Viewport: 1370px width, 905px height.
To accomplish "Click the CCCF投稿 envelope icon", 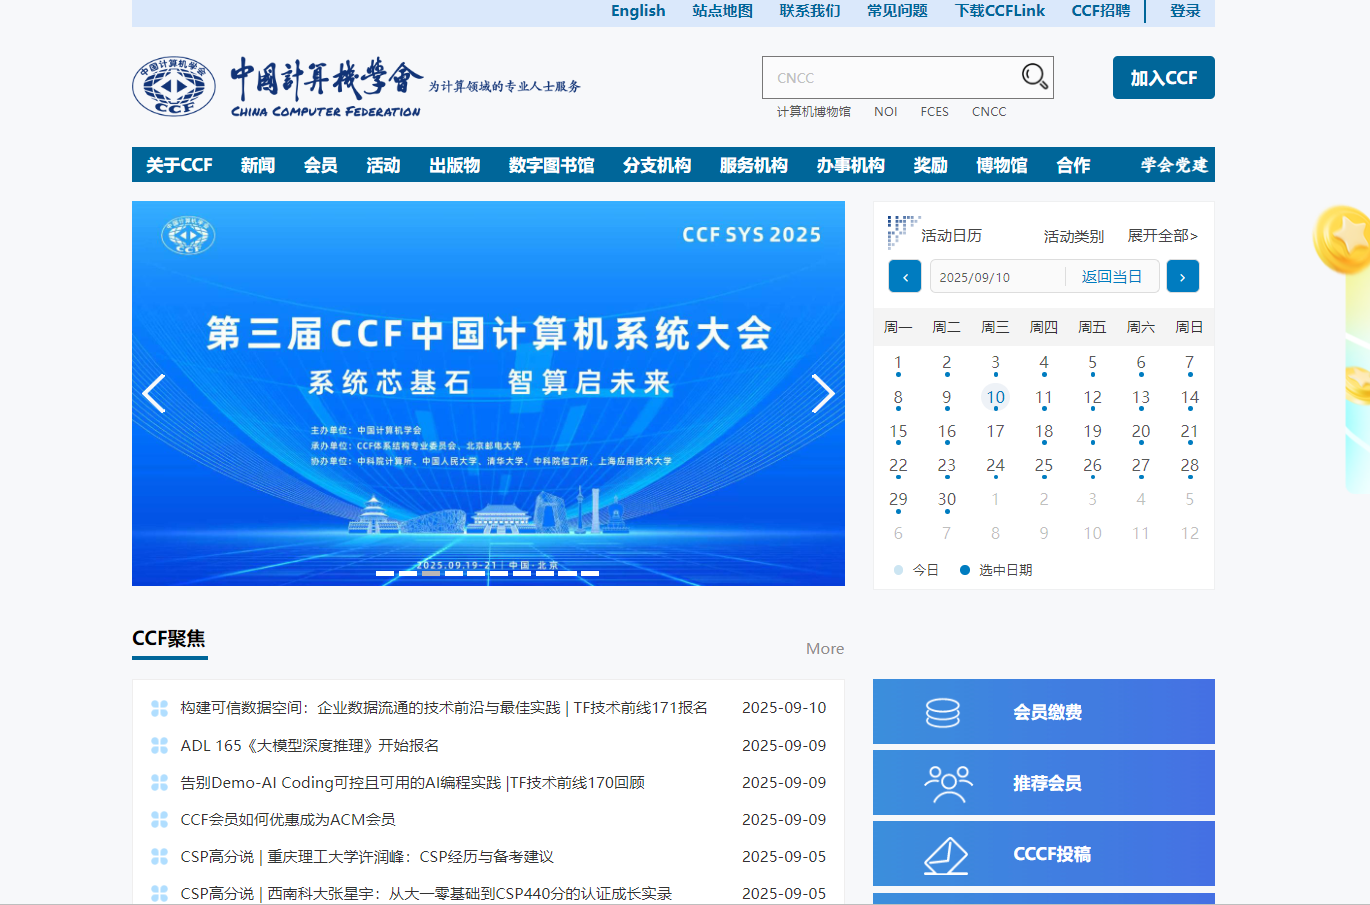I will tap(946, 856).
